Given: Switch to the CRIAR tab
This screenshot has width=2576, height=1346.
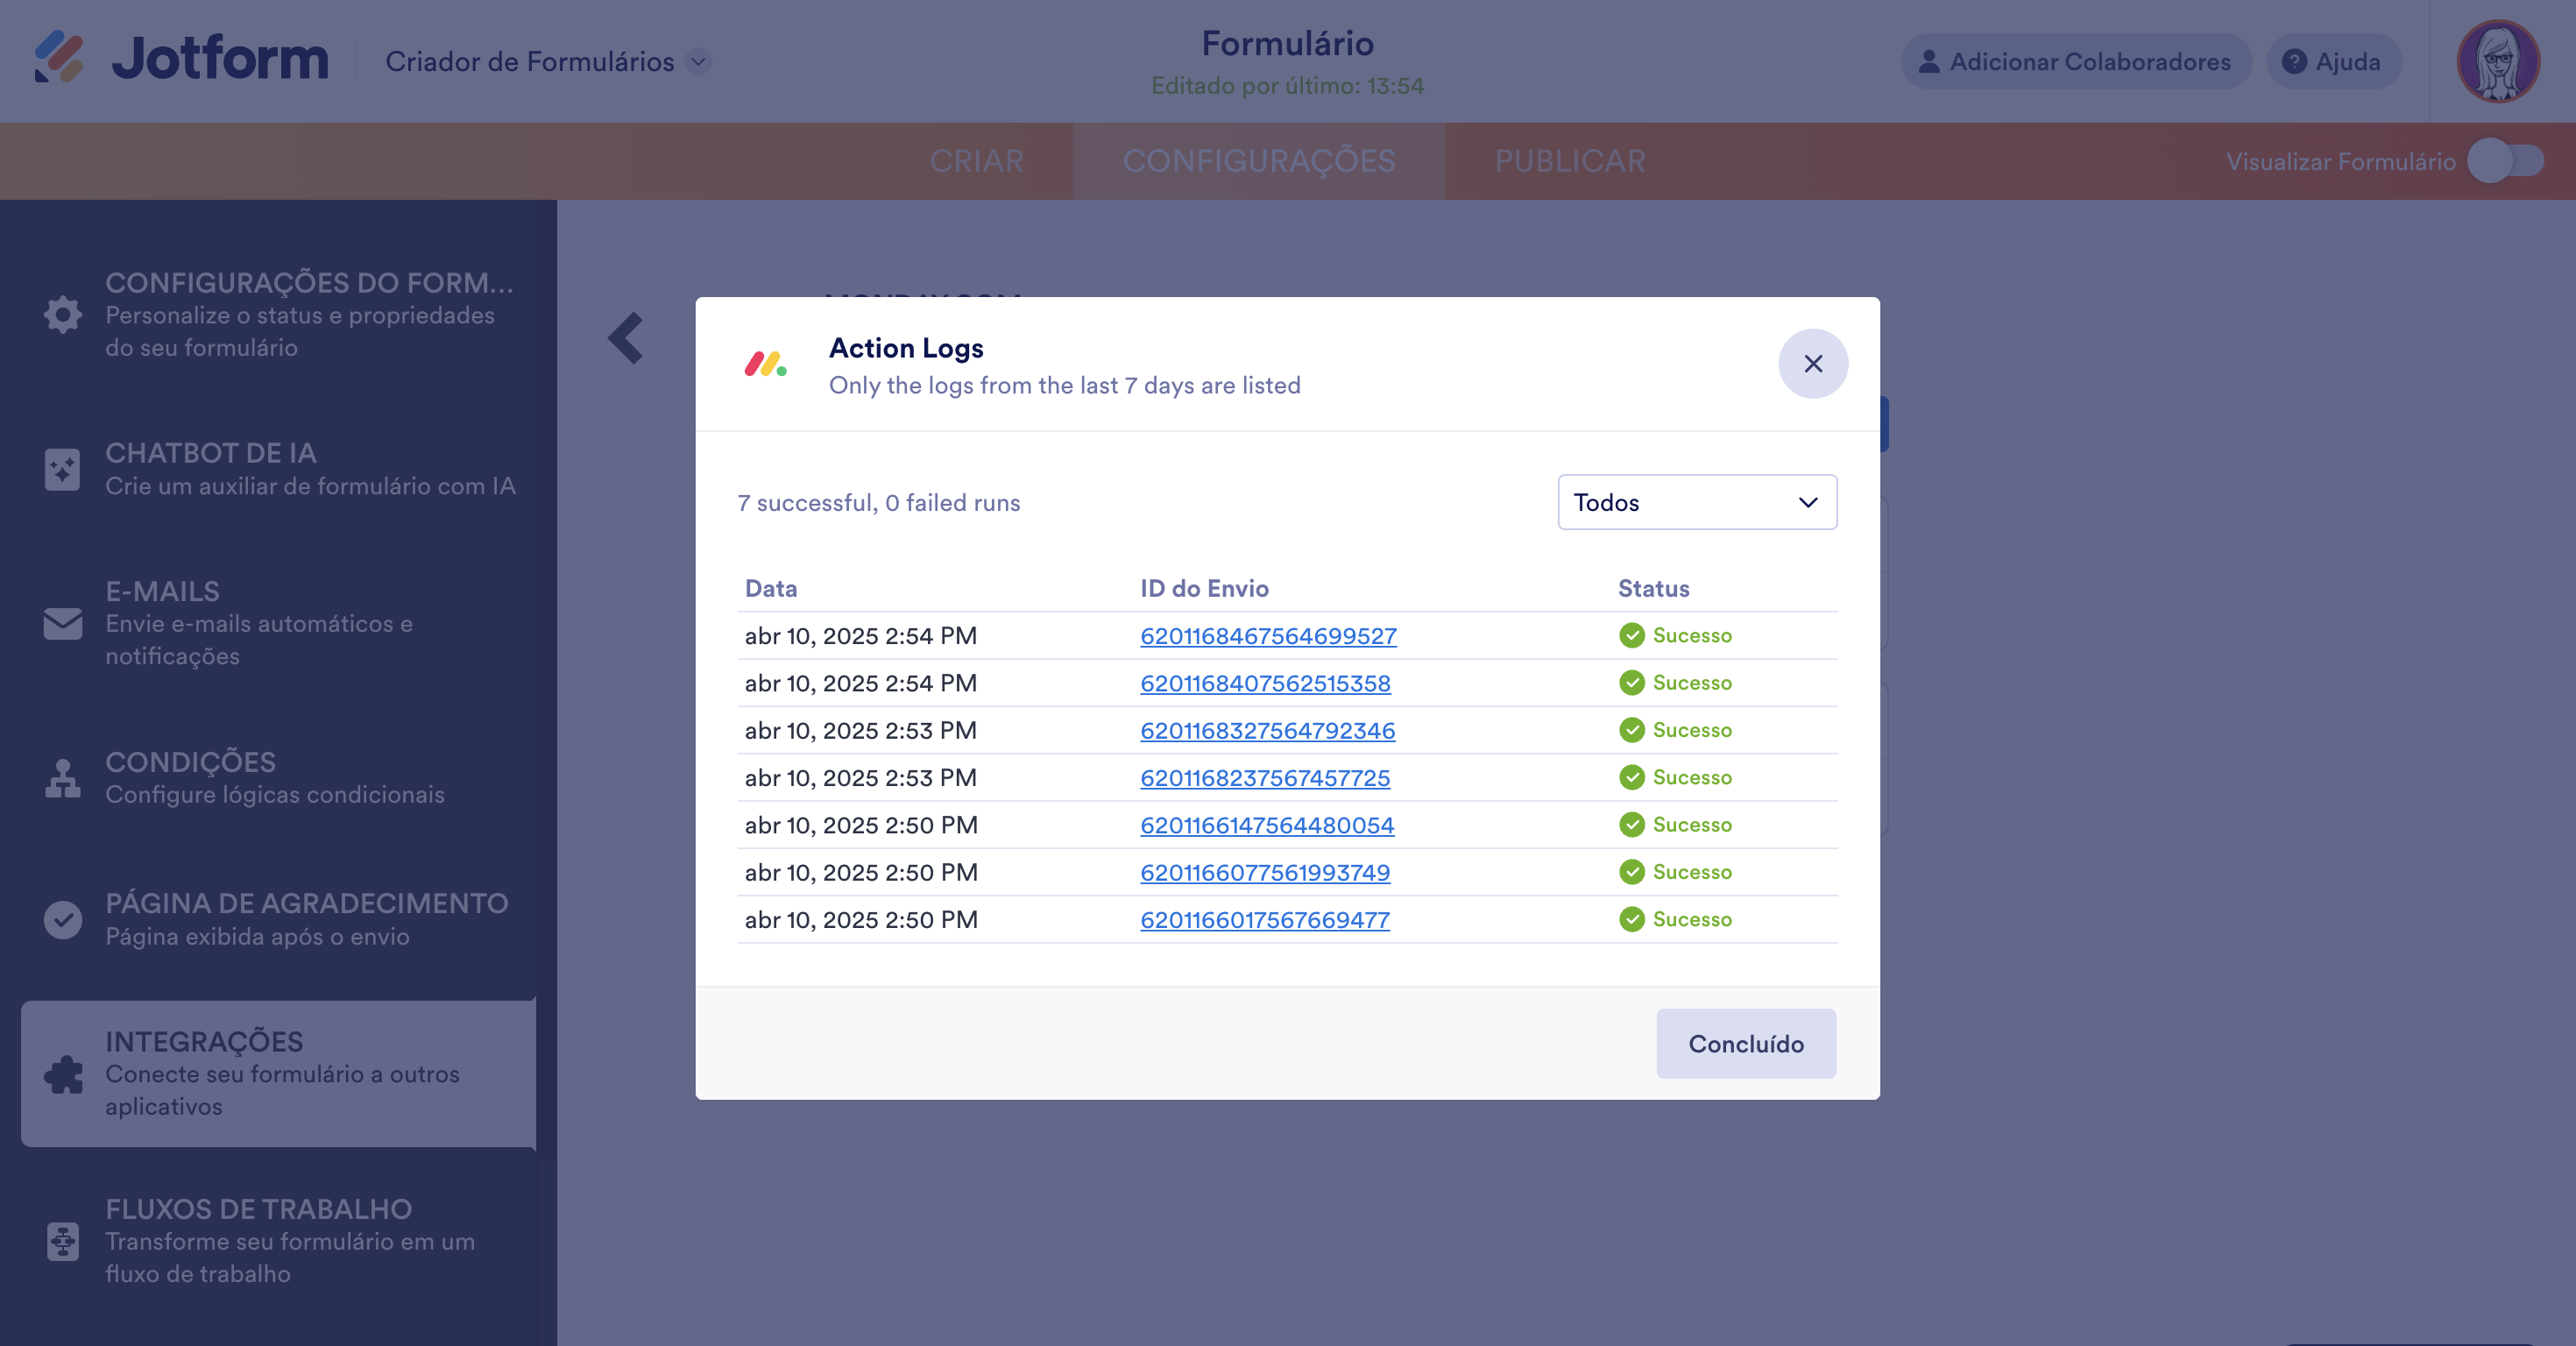Looking at the screenshot, I should point(976,161).
